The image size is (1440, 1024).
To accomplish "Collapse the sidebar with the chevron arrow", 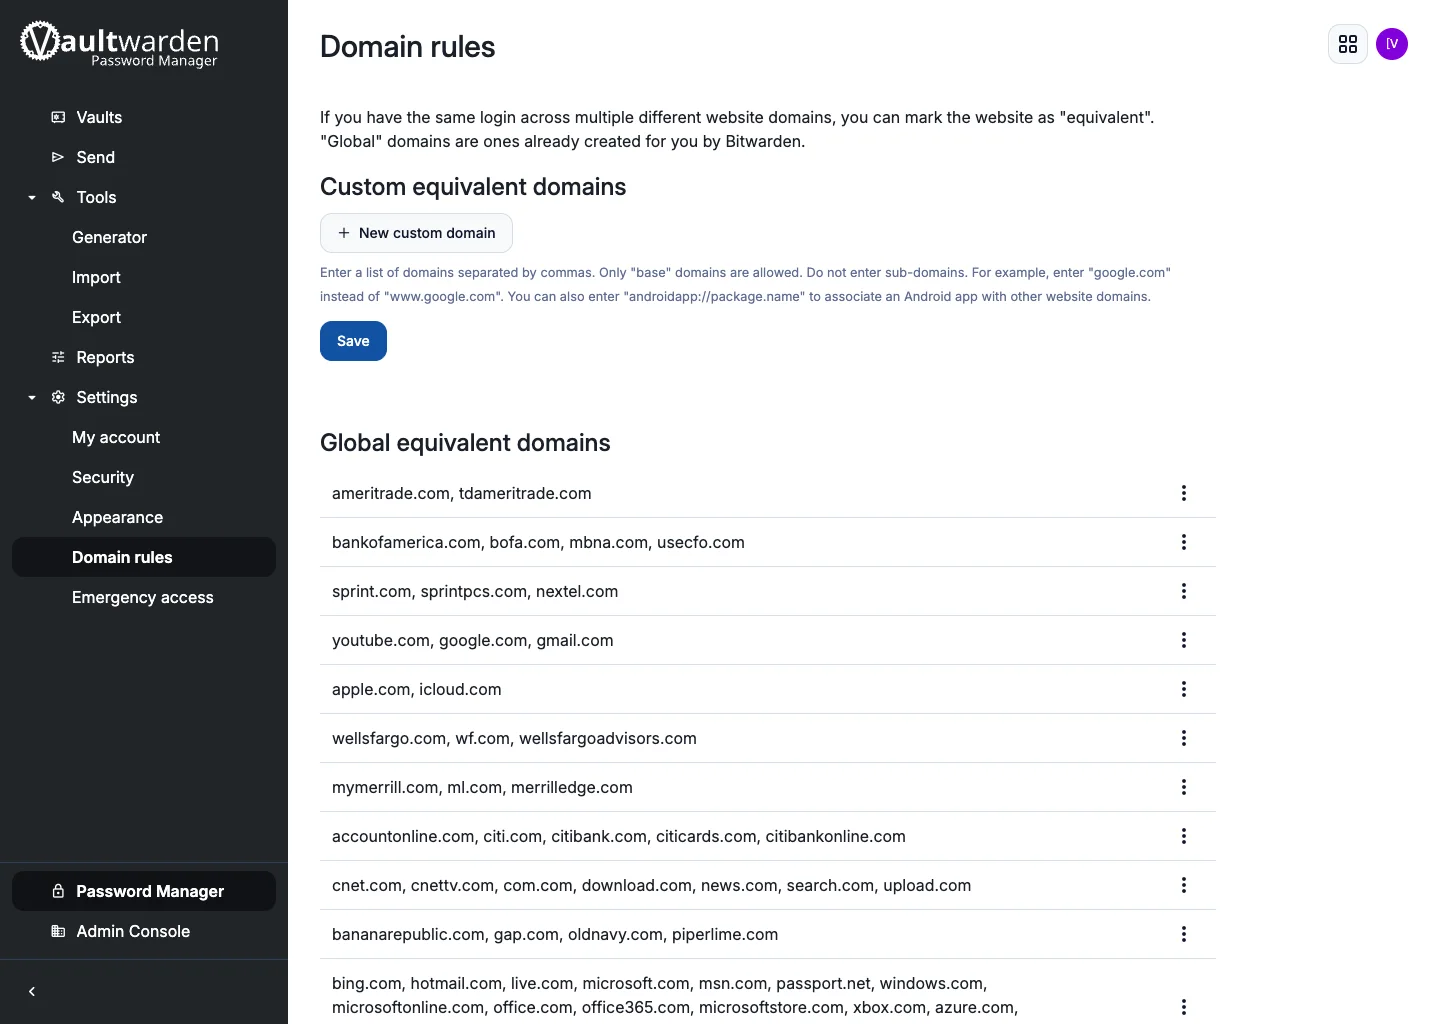I will (x=32, y=992).
